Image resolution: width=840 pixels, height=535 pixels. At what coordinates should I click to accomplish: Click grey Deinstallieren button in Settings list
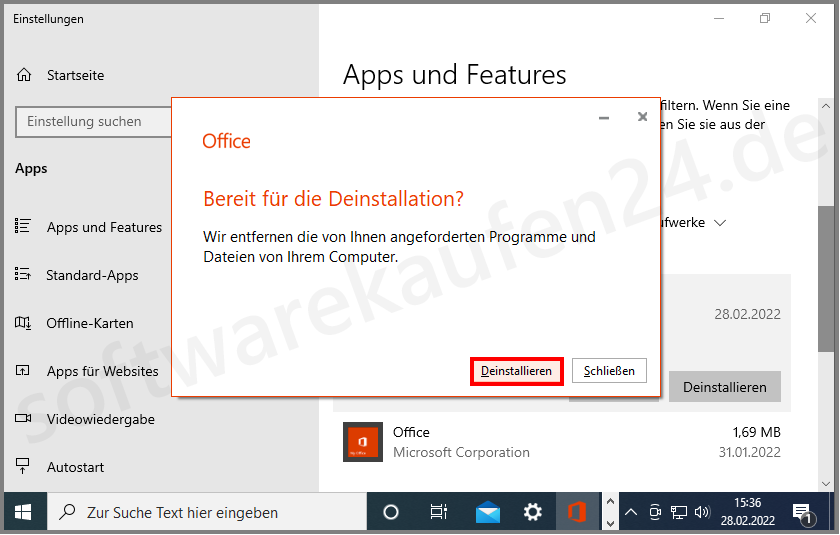click(724, 387)
